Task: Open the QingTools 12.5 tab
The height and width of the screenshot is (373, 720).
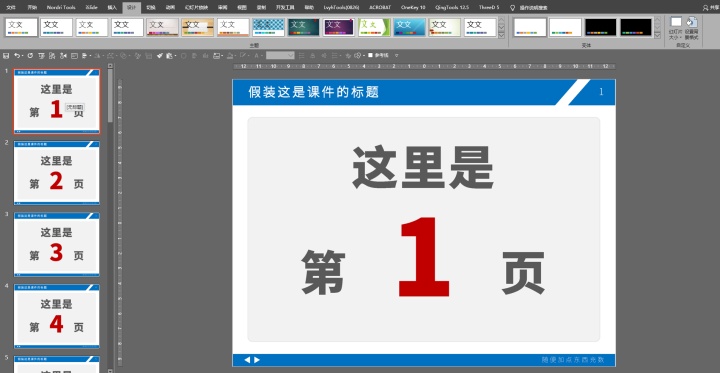Action: (452, 7)
